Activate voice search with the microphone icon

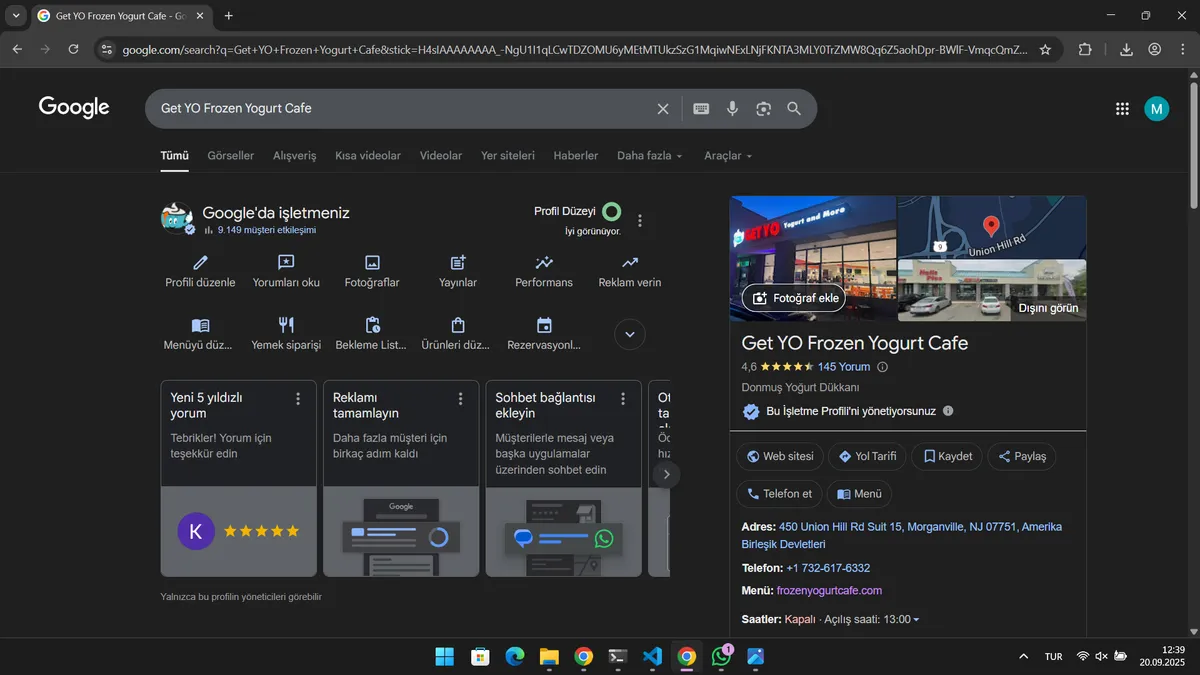tap(732, 108)
